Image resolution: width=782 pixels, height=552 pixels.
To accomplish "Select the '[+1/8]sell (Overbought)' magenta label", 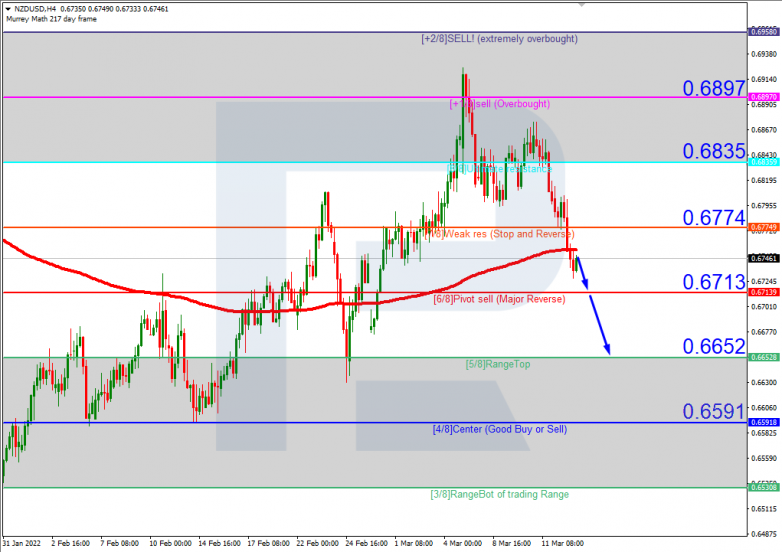I will (x=499, y=104).
